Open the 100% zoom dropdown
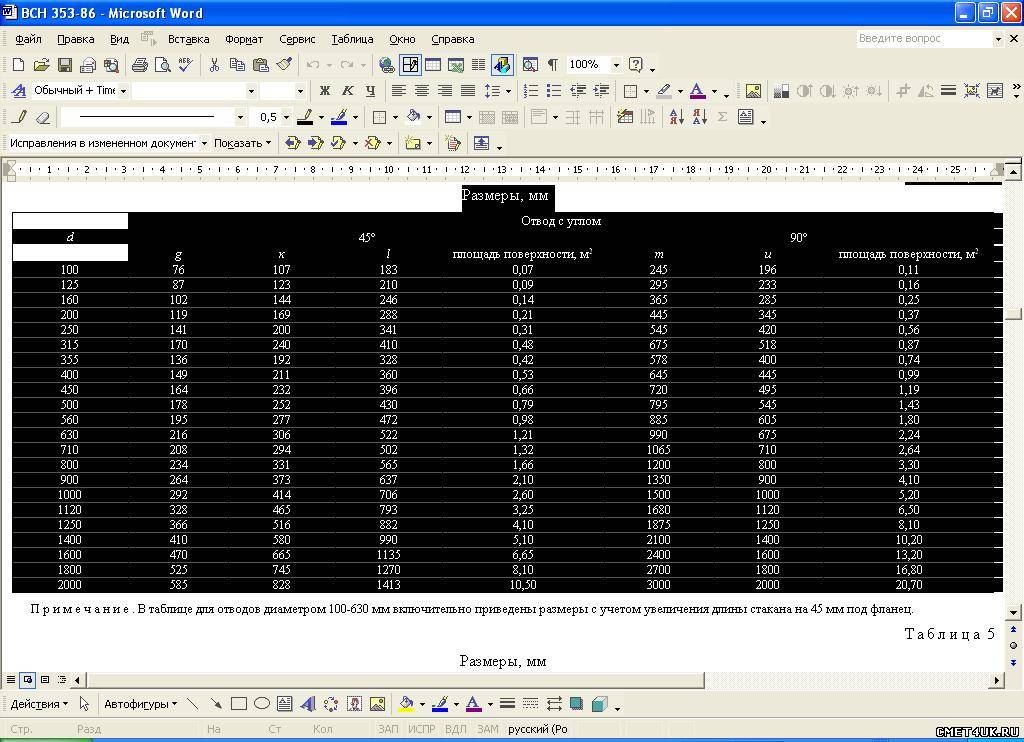The image size is (1024, 742). [616, 65]
